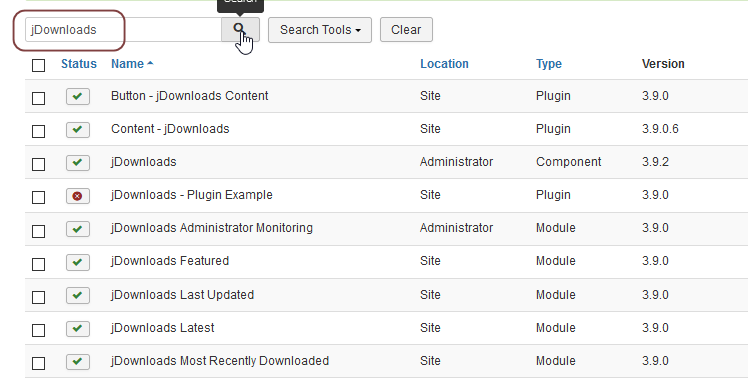This screenshot has width=748, height=382.
Task: Select jDownloads Last Updated checkbox
Action: (39, 297)
